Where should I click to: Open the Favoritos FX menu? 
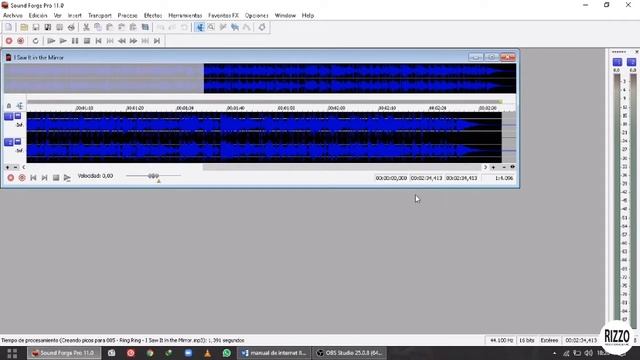[223, 16]
